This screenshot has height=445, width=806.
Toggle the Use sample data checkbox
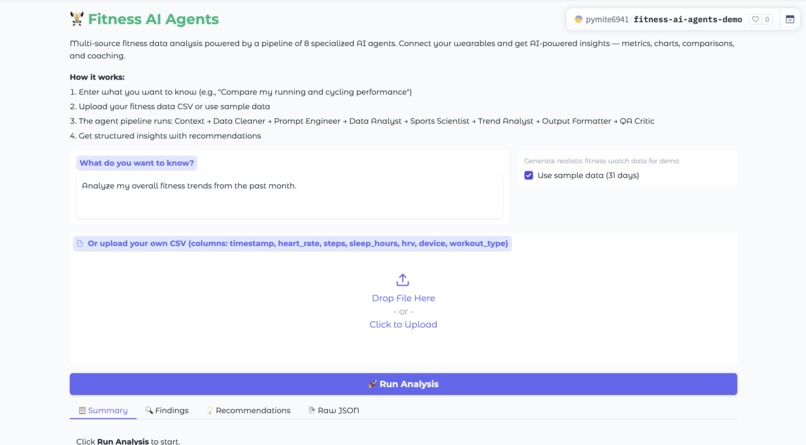click(x=528, y=175)
